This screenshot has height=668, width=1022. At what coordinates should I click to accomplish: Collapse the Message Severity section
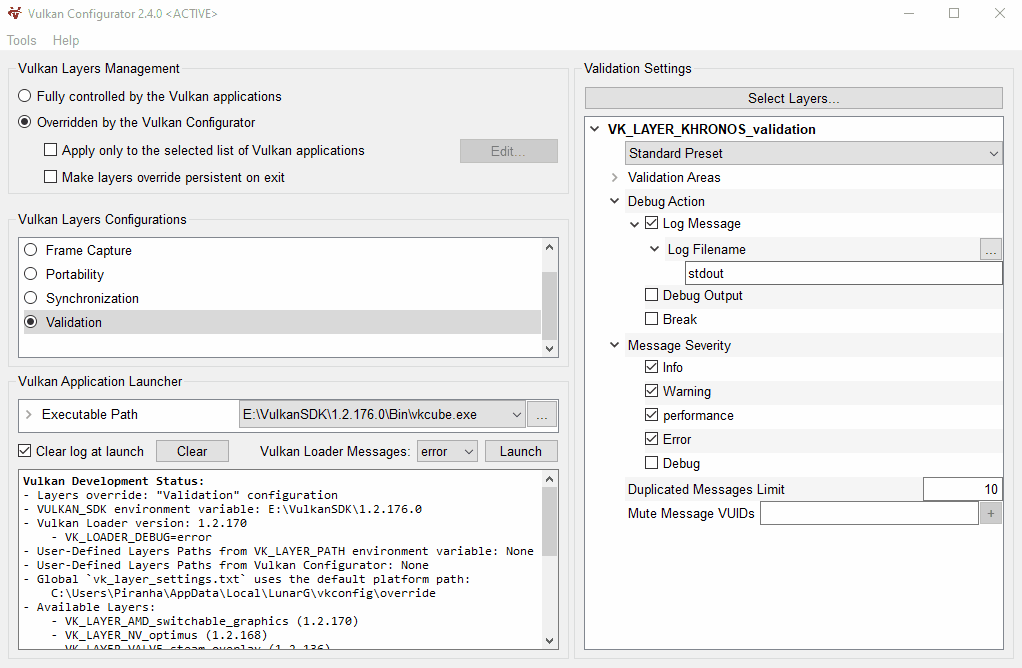coord(615,345)
